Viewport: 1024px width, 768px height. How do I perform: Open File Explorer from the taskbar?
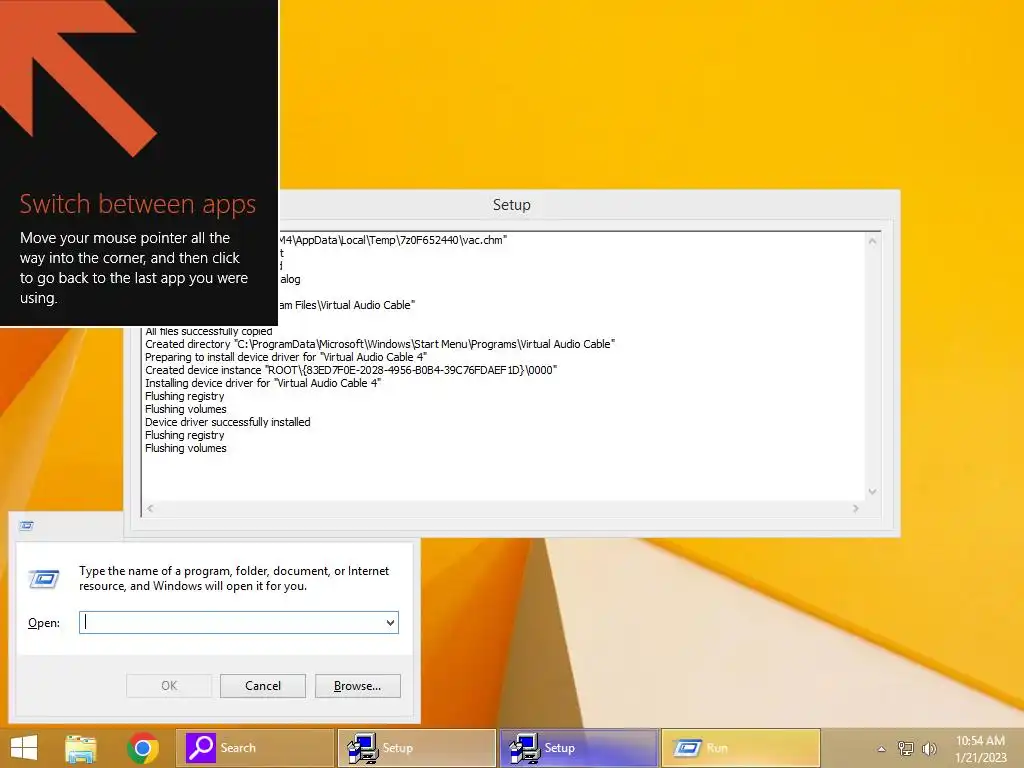pyautogui.click(x=80, y=748)
